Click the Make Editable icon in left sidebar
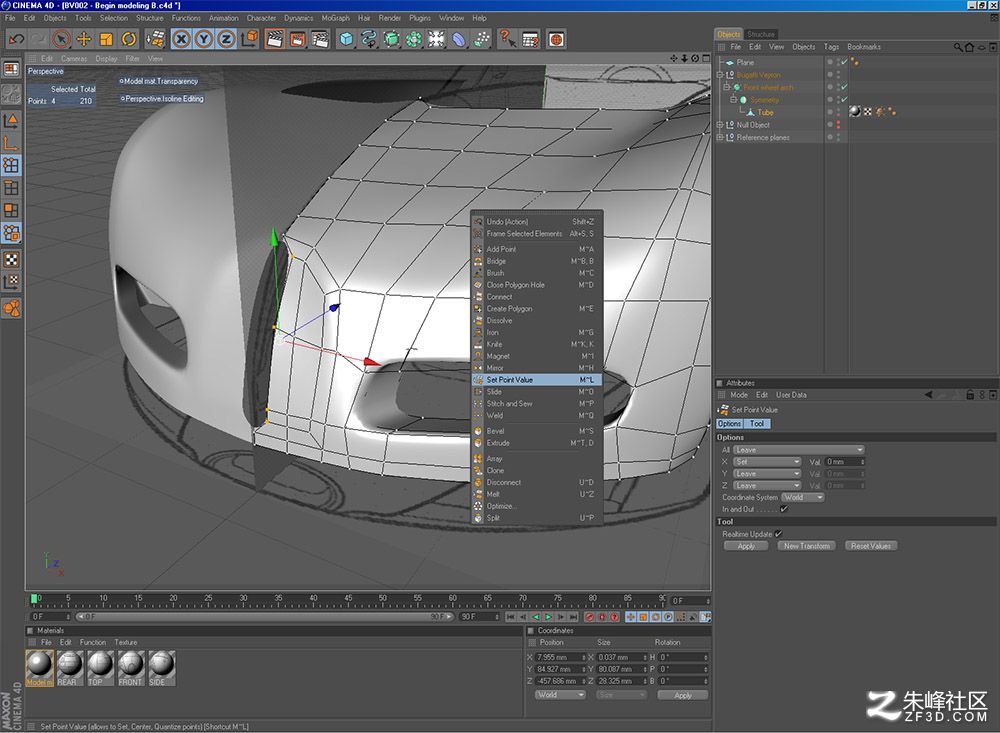1000x733 pixels. (11, 94)
